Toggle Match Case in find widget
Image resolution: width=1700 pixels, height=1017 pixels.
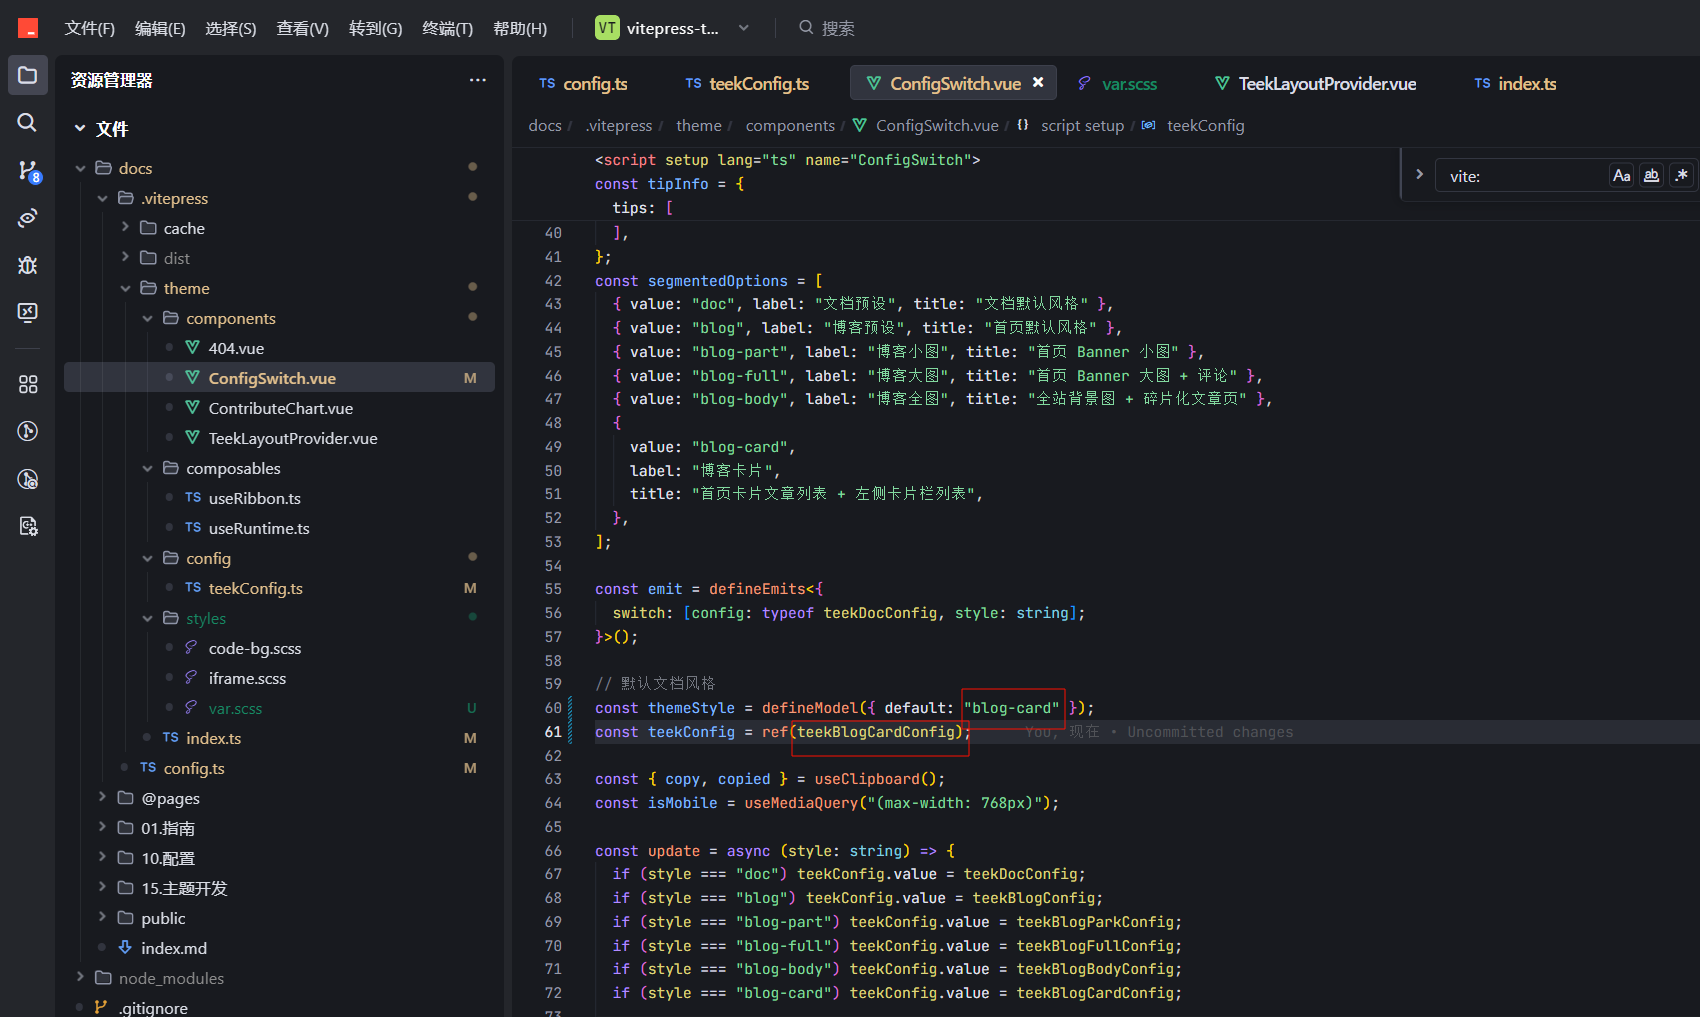(1621, 176)
